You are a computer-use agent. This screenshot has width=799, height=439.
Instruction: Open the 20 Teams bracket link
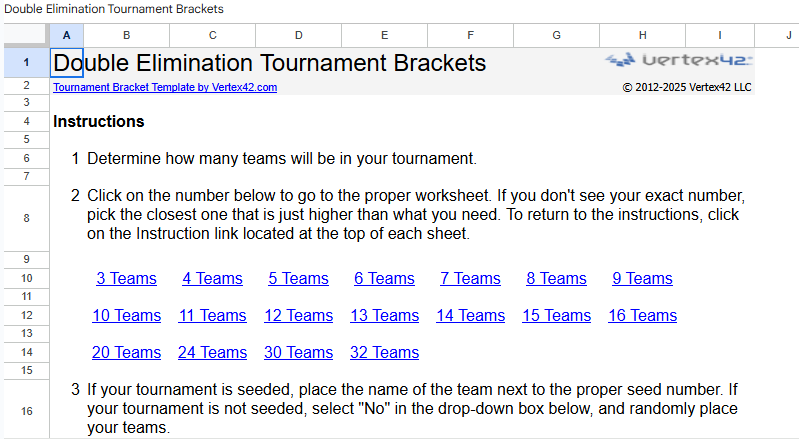[x=126, y=353]
